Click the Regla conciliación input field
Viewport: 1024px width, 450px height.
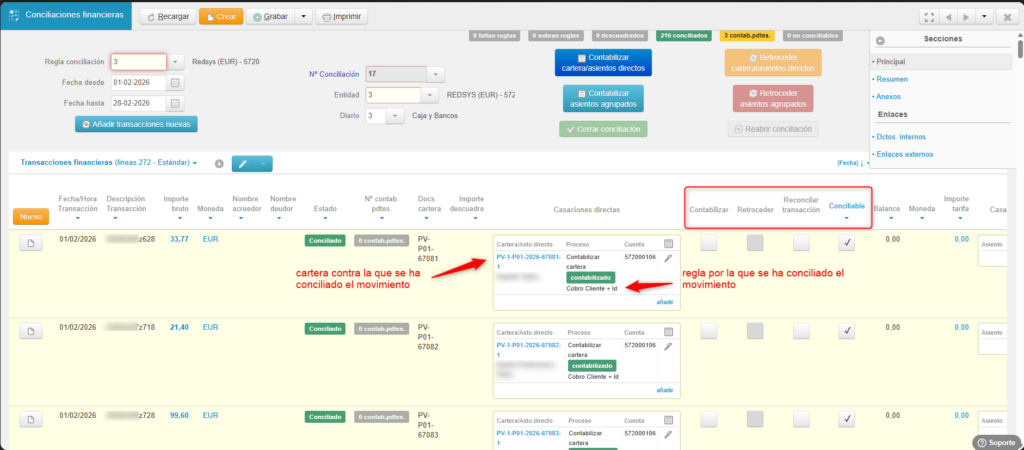(x=138, y=62)
